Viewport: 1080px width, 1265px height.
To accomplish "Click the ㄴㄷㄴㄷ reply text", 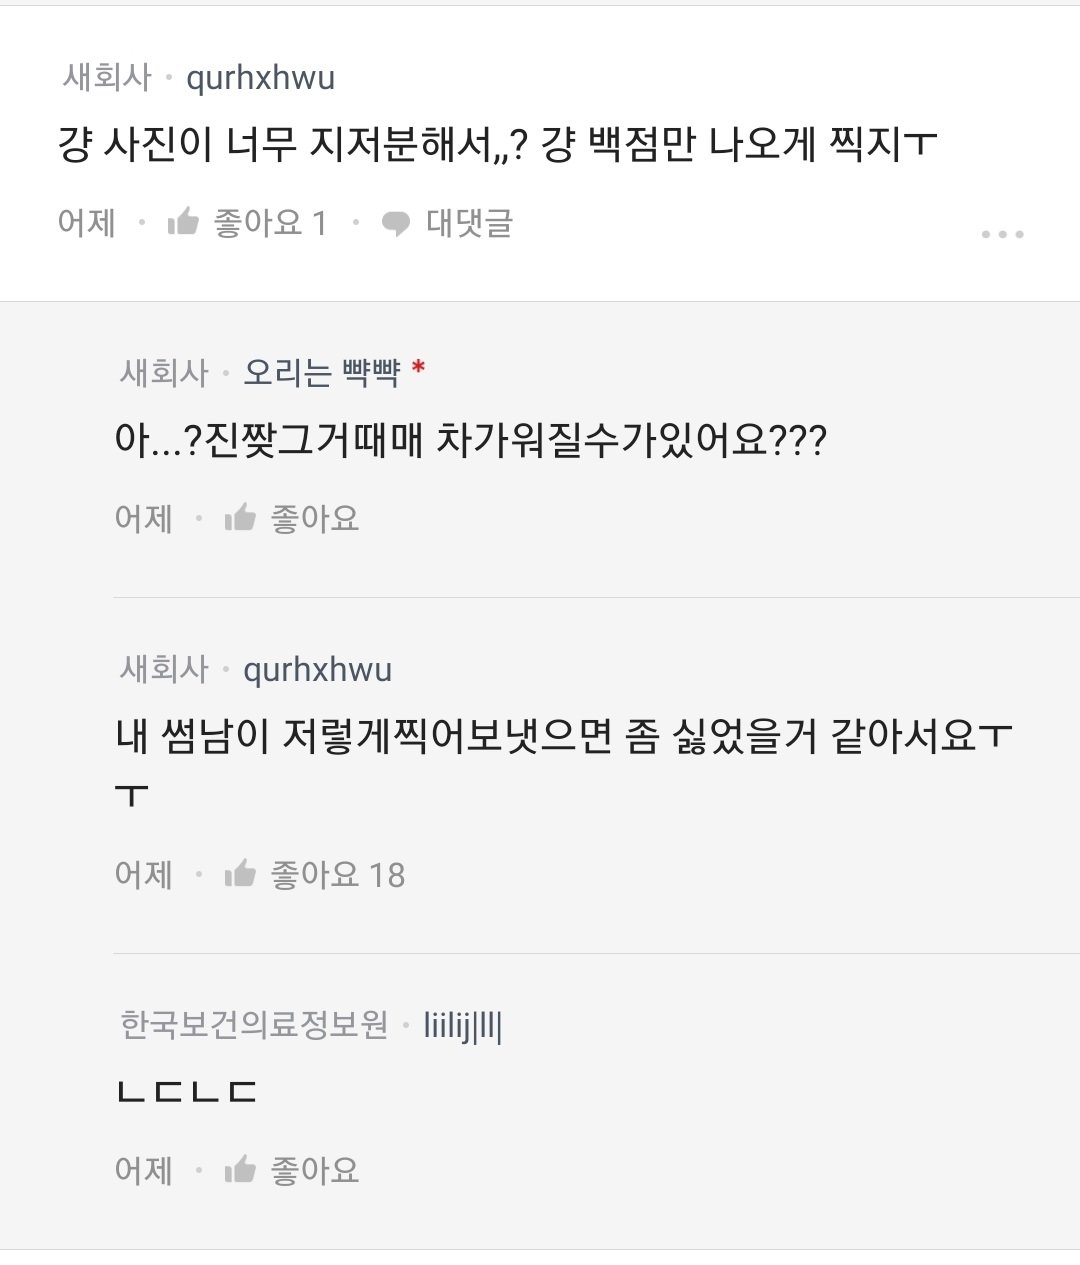I will [x=187, y=1092].
